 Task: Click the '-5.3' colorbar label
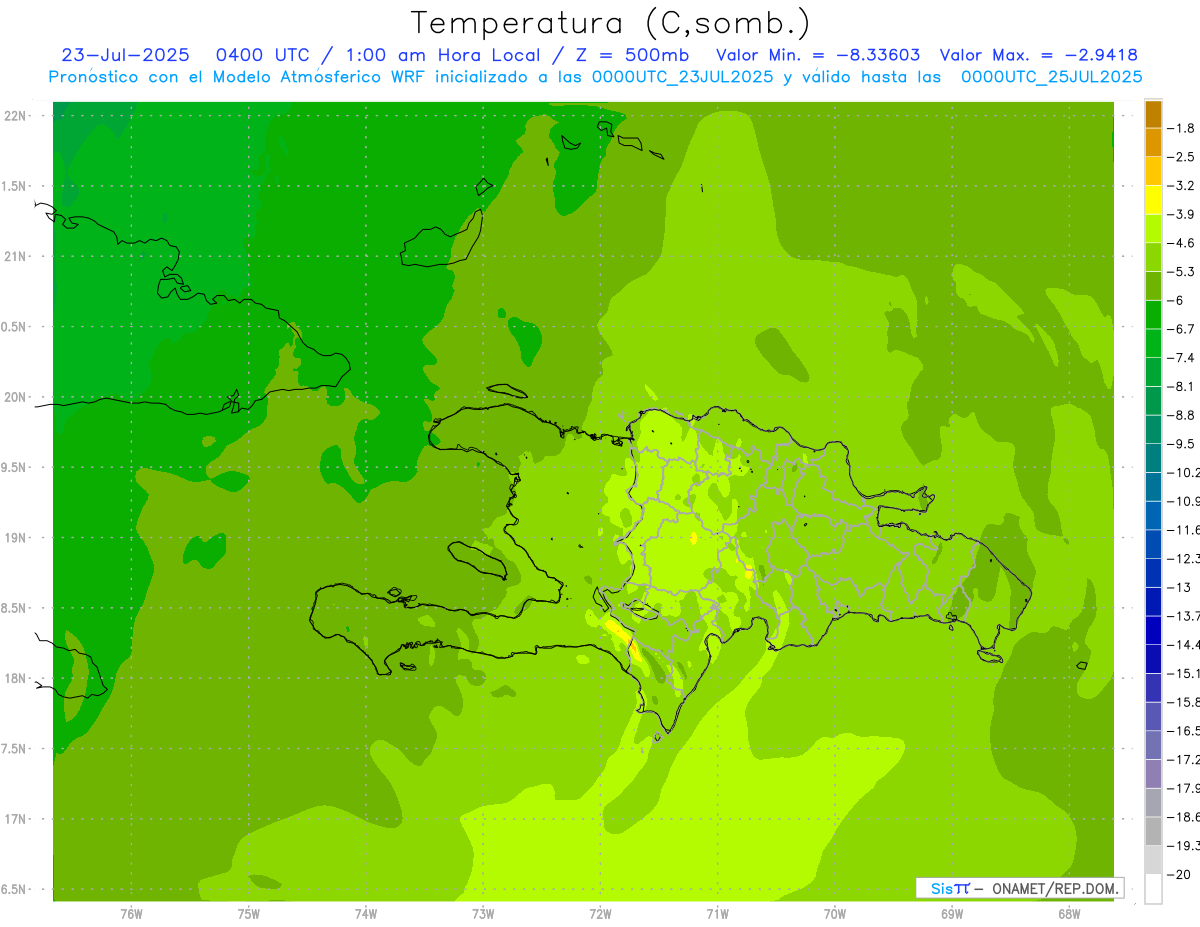coord(1183,271)
